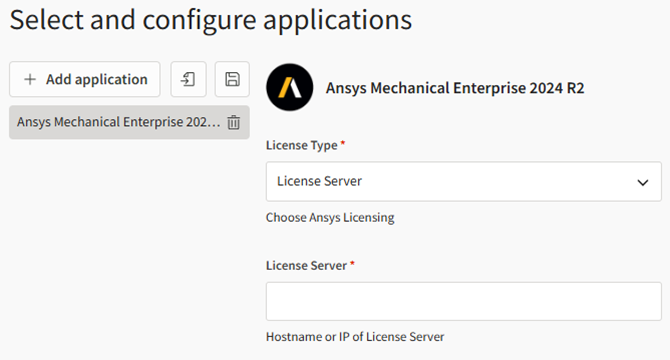This screenshot has width=670, height=360.
Task: Click the License Server value in the combo box
Action: pyautogui.click(x=319, y=181)
